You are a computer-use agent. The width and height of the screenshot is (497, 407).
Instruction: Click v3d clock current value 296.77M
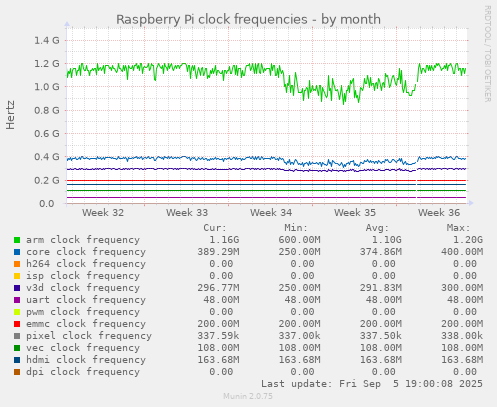point(218,288)
